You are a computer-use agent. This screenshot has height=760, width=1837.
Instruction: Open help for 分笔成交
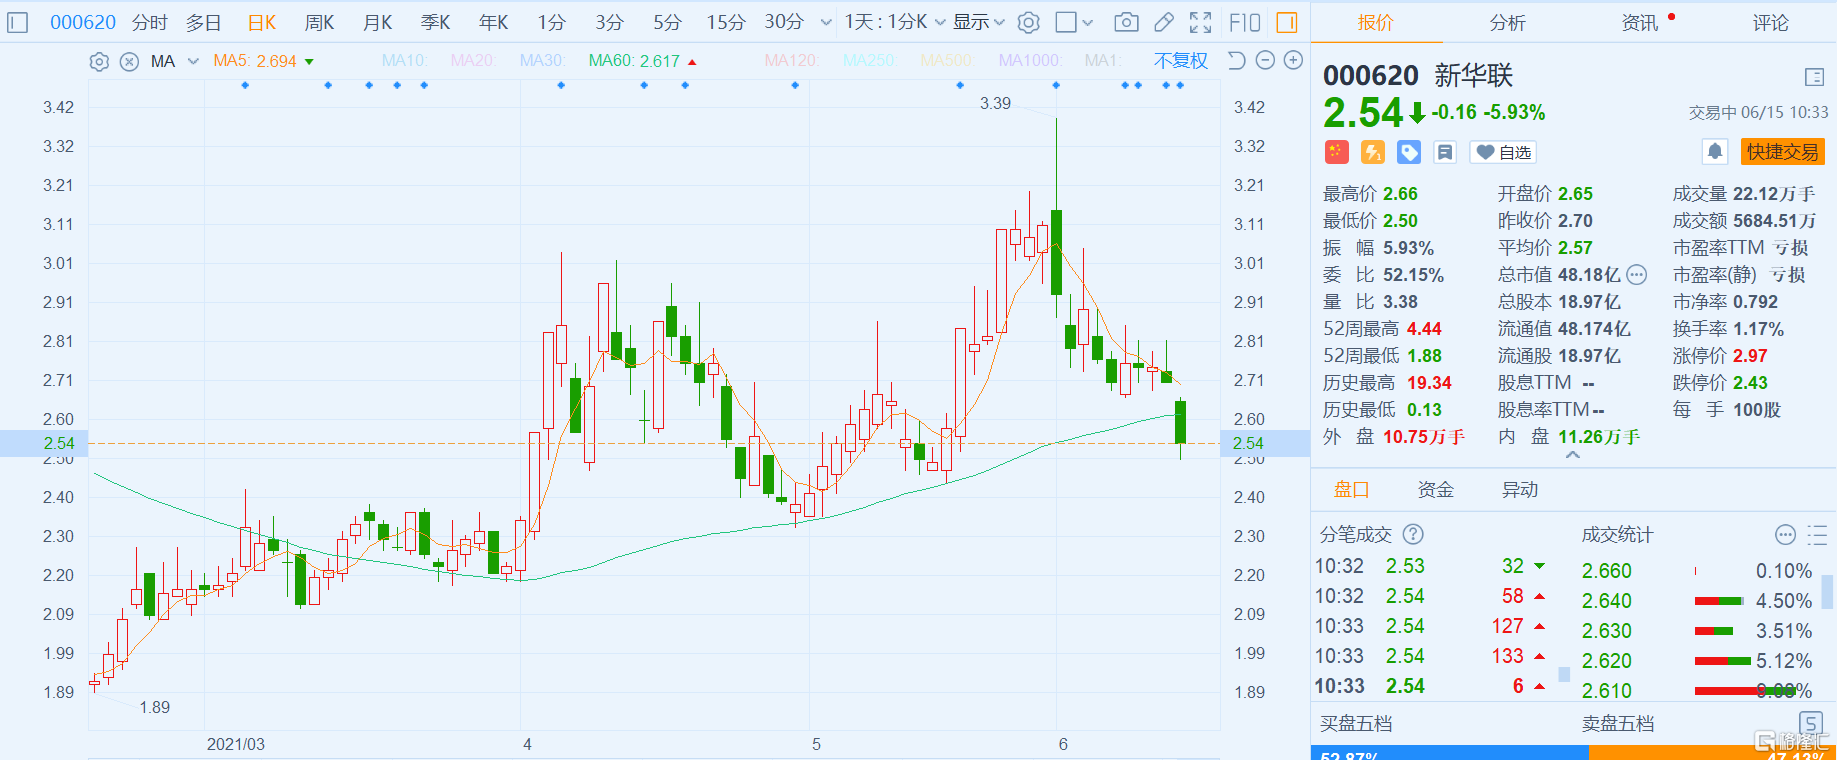[x=1413, y=535]
